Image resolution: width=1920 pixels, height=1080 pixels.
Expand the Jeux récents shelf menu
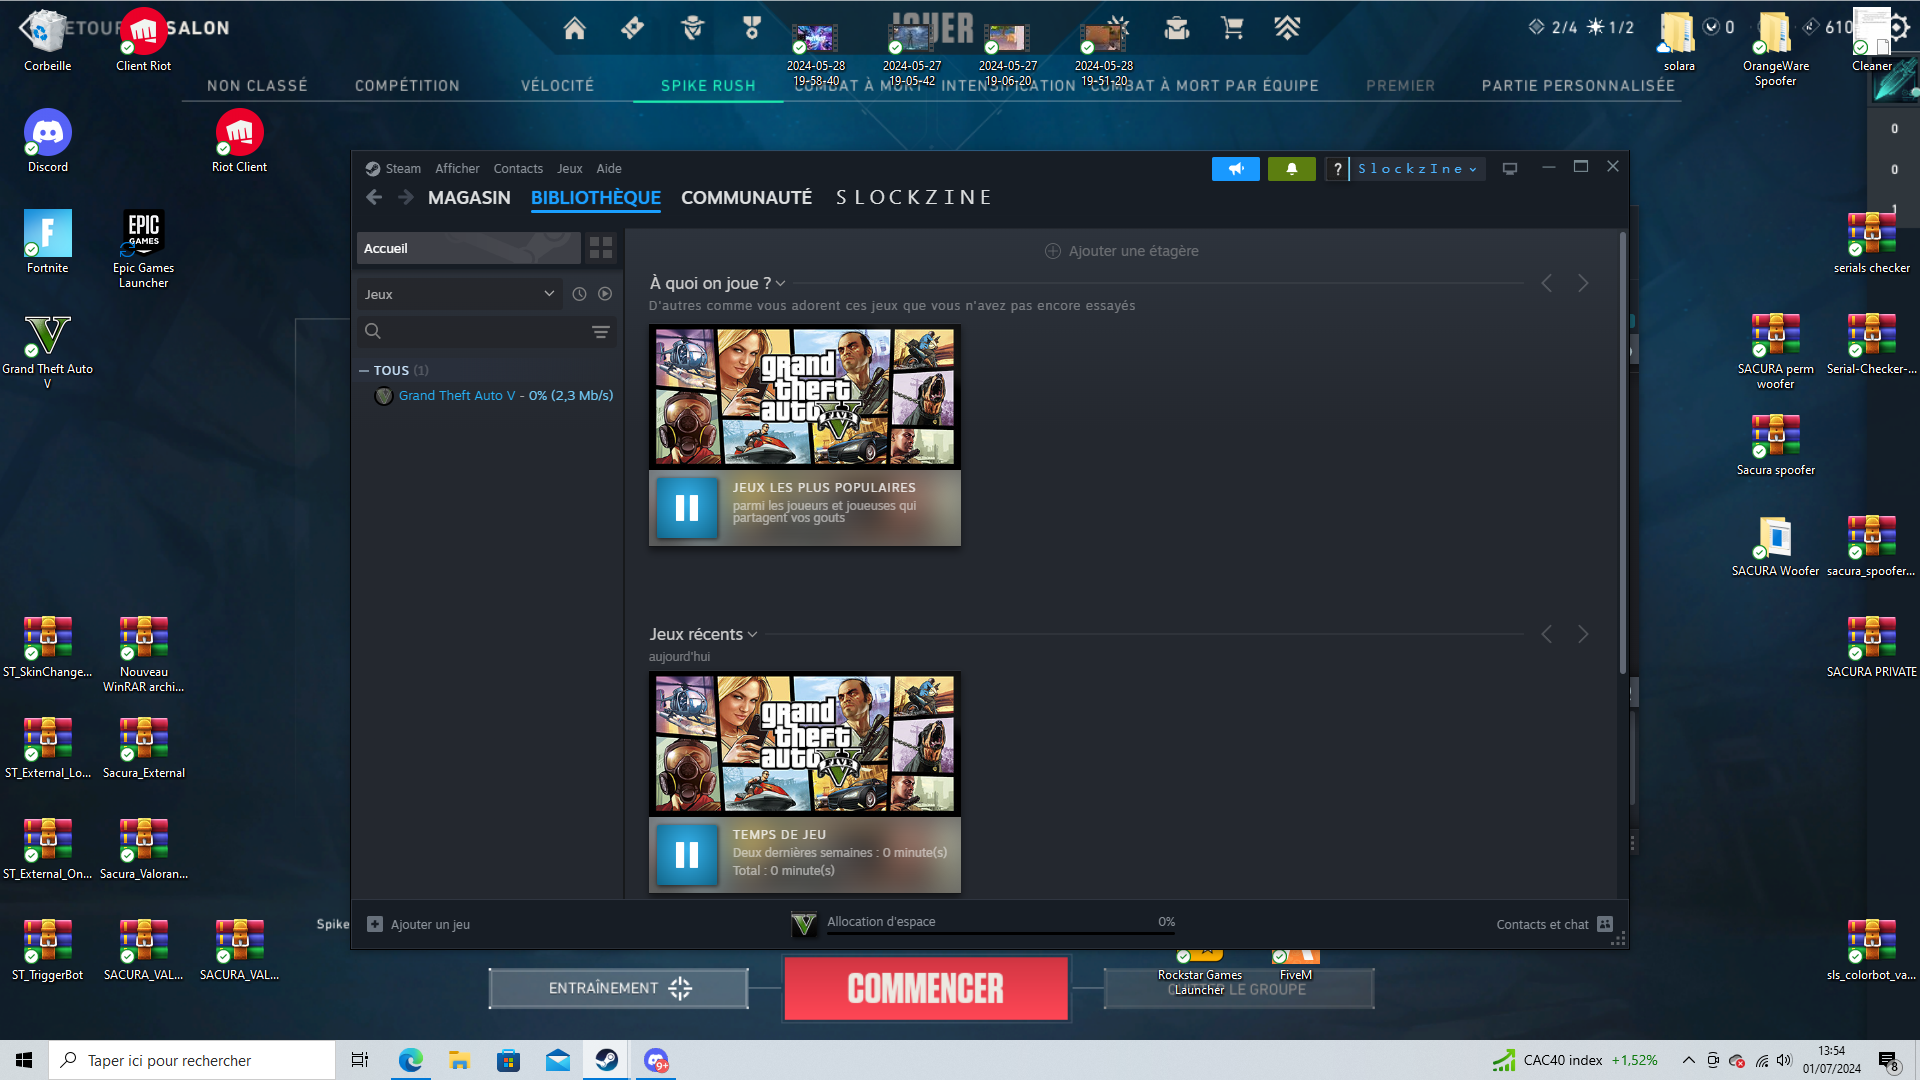coord(752,635)
